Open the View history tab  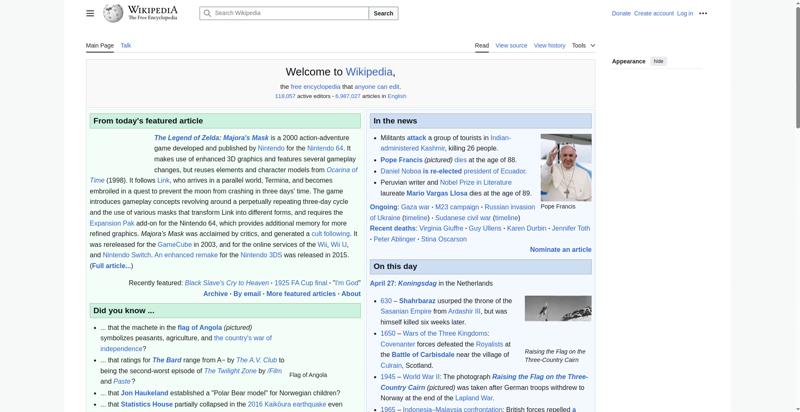pyautogui.click(x=549, y=45)
